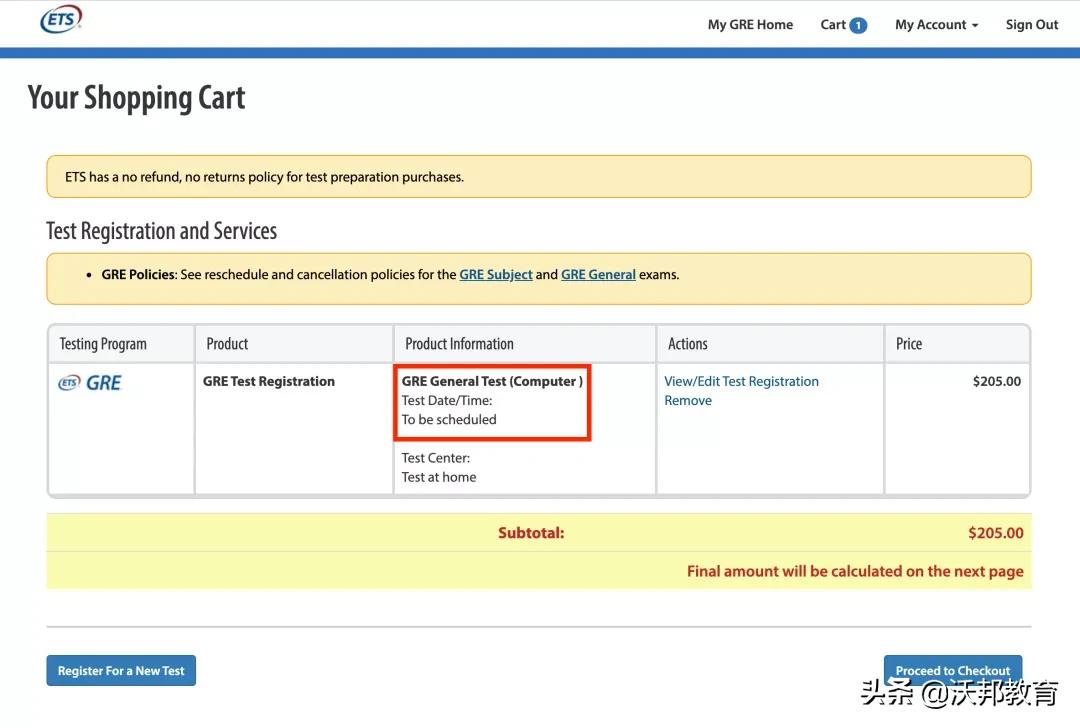This screenshot has height=728, width=1080.
Task: Click the $205.00 item price cell
Action: point(996,381)
